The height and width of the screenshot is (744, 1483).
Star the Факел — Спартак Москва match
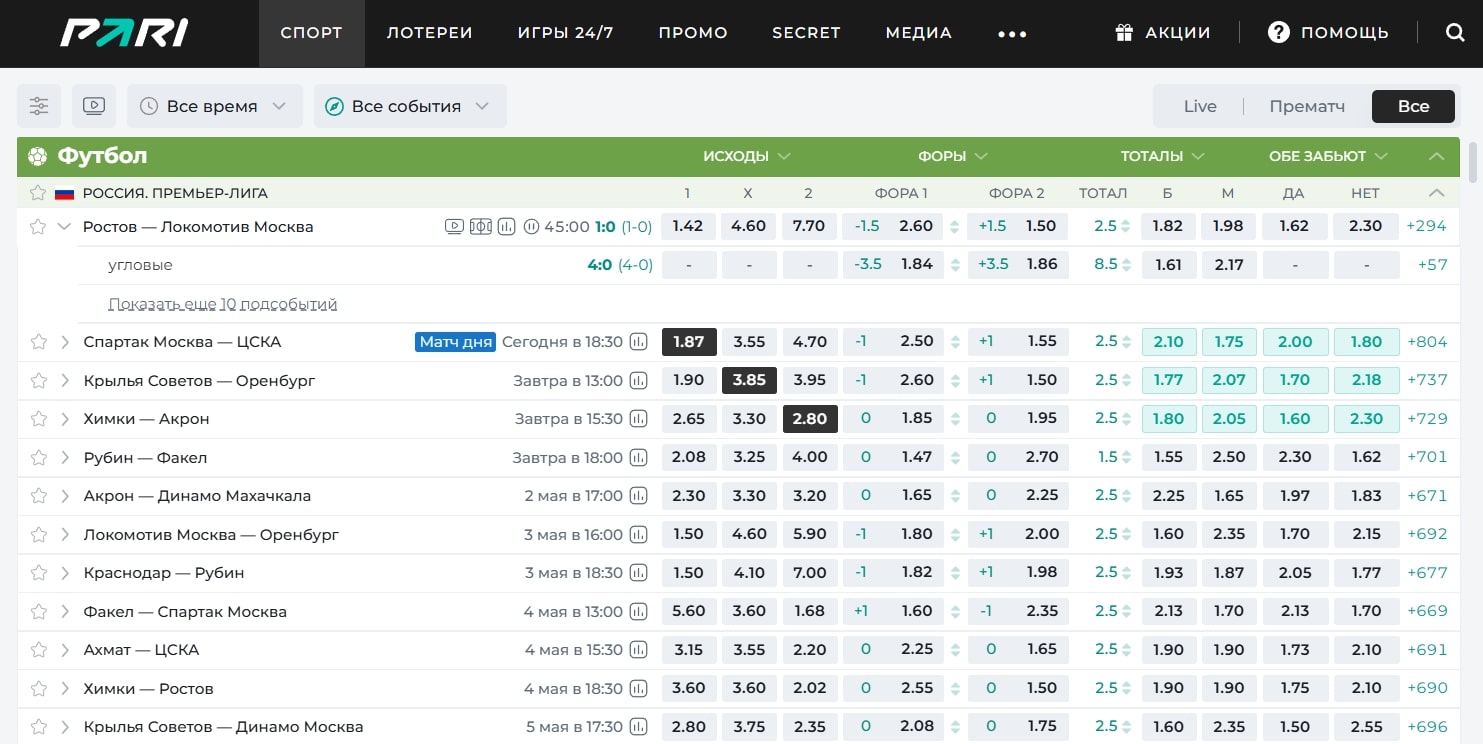(x=38, y=611)
